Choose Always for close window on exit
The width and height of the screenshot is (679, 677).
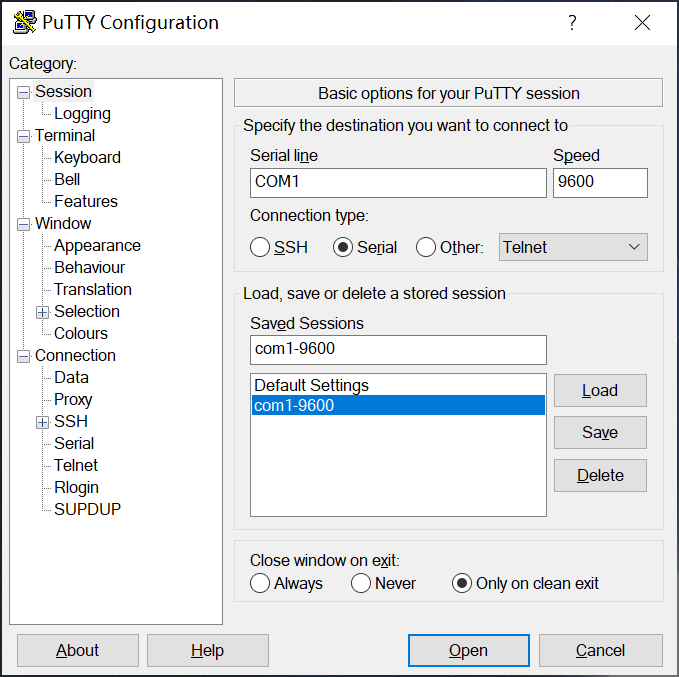pyautogui.click(x=260, y=583)
